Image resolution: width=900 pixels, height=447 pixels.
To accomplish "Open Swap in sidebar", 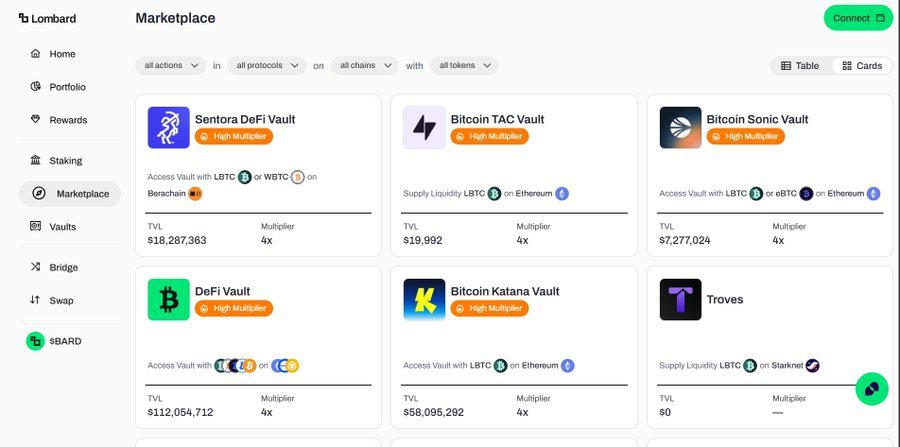I will [61, 301].
